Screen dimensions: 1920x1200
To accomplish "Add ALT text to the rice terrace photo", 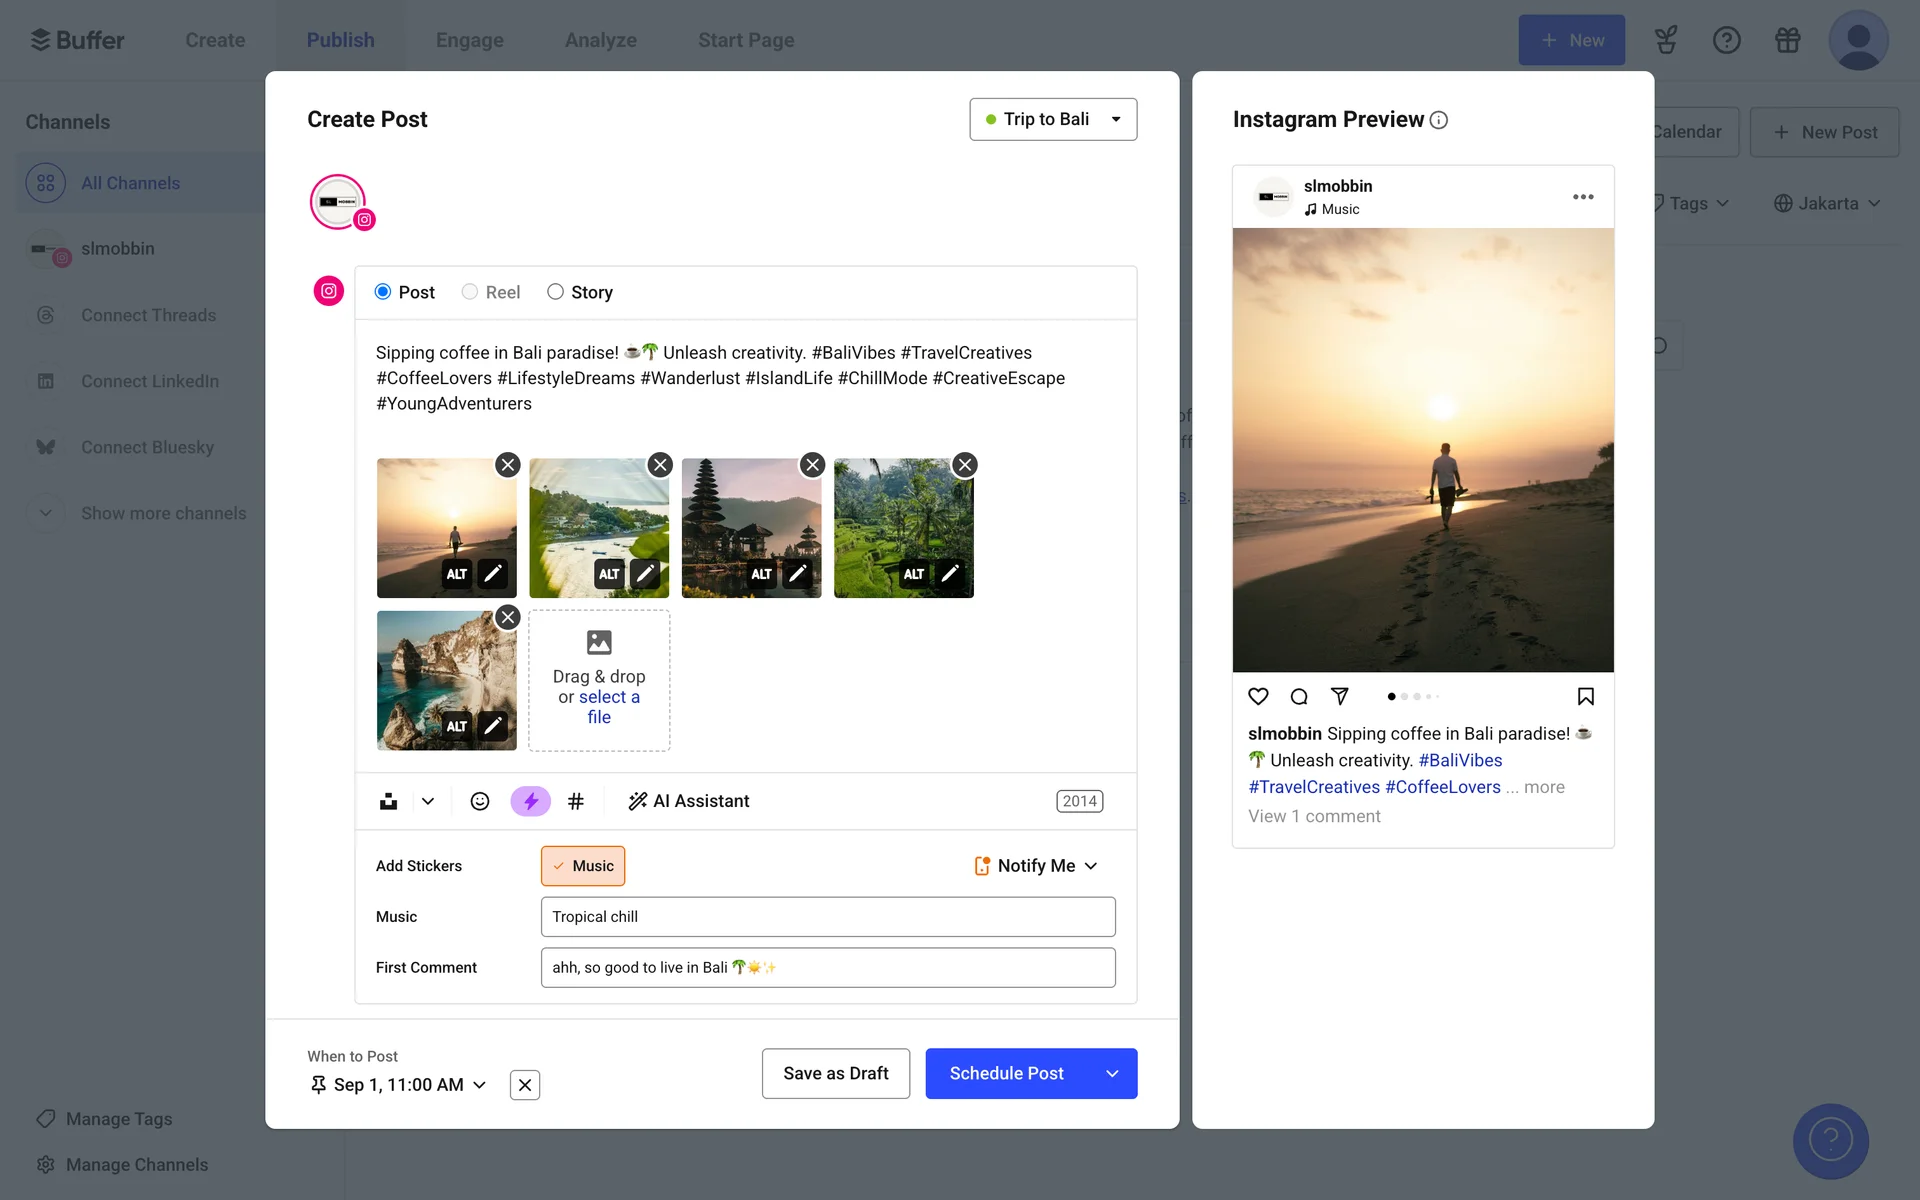I will (x=913, y=574).
